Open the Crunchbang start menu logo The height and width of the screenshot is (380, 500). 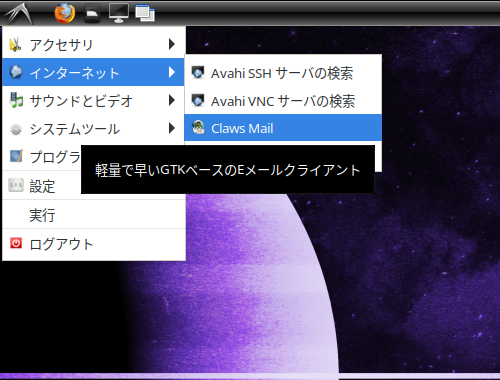tap(19, 13)
